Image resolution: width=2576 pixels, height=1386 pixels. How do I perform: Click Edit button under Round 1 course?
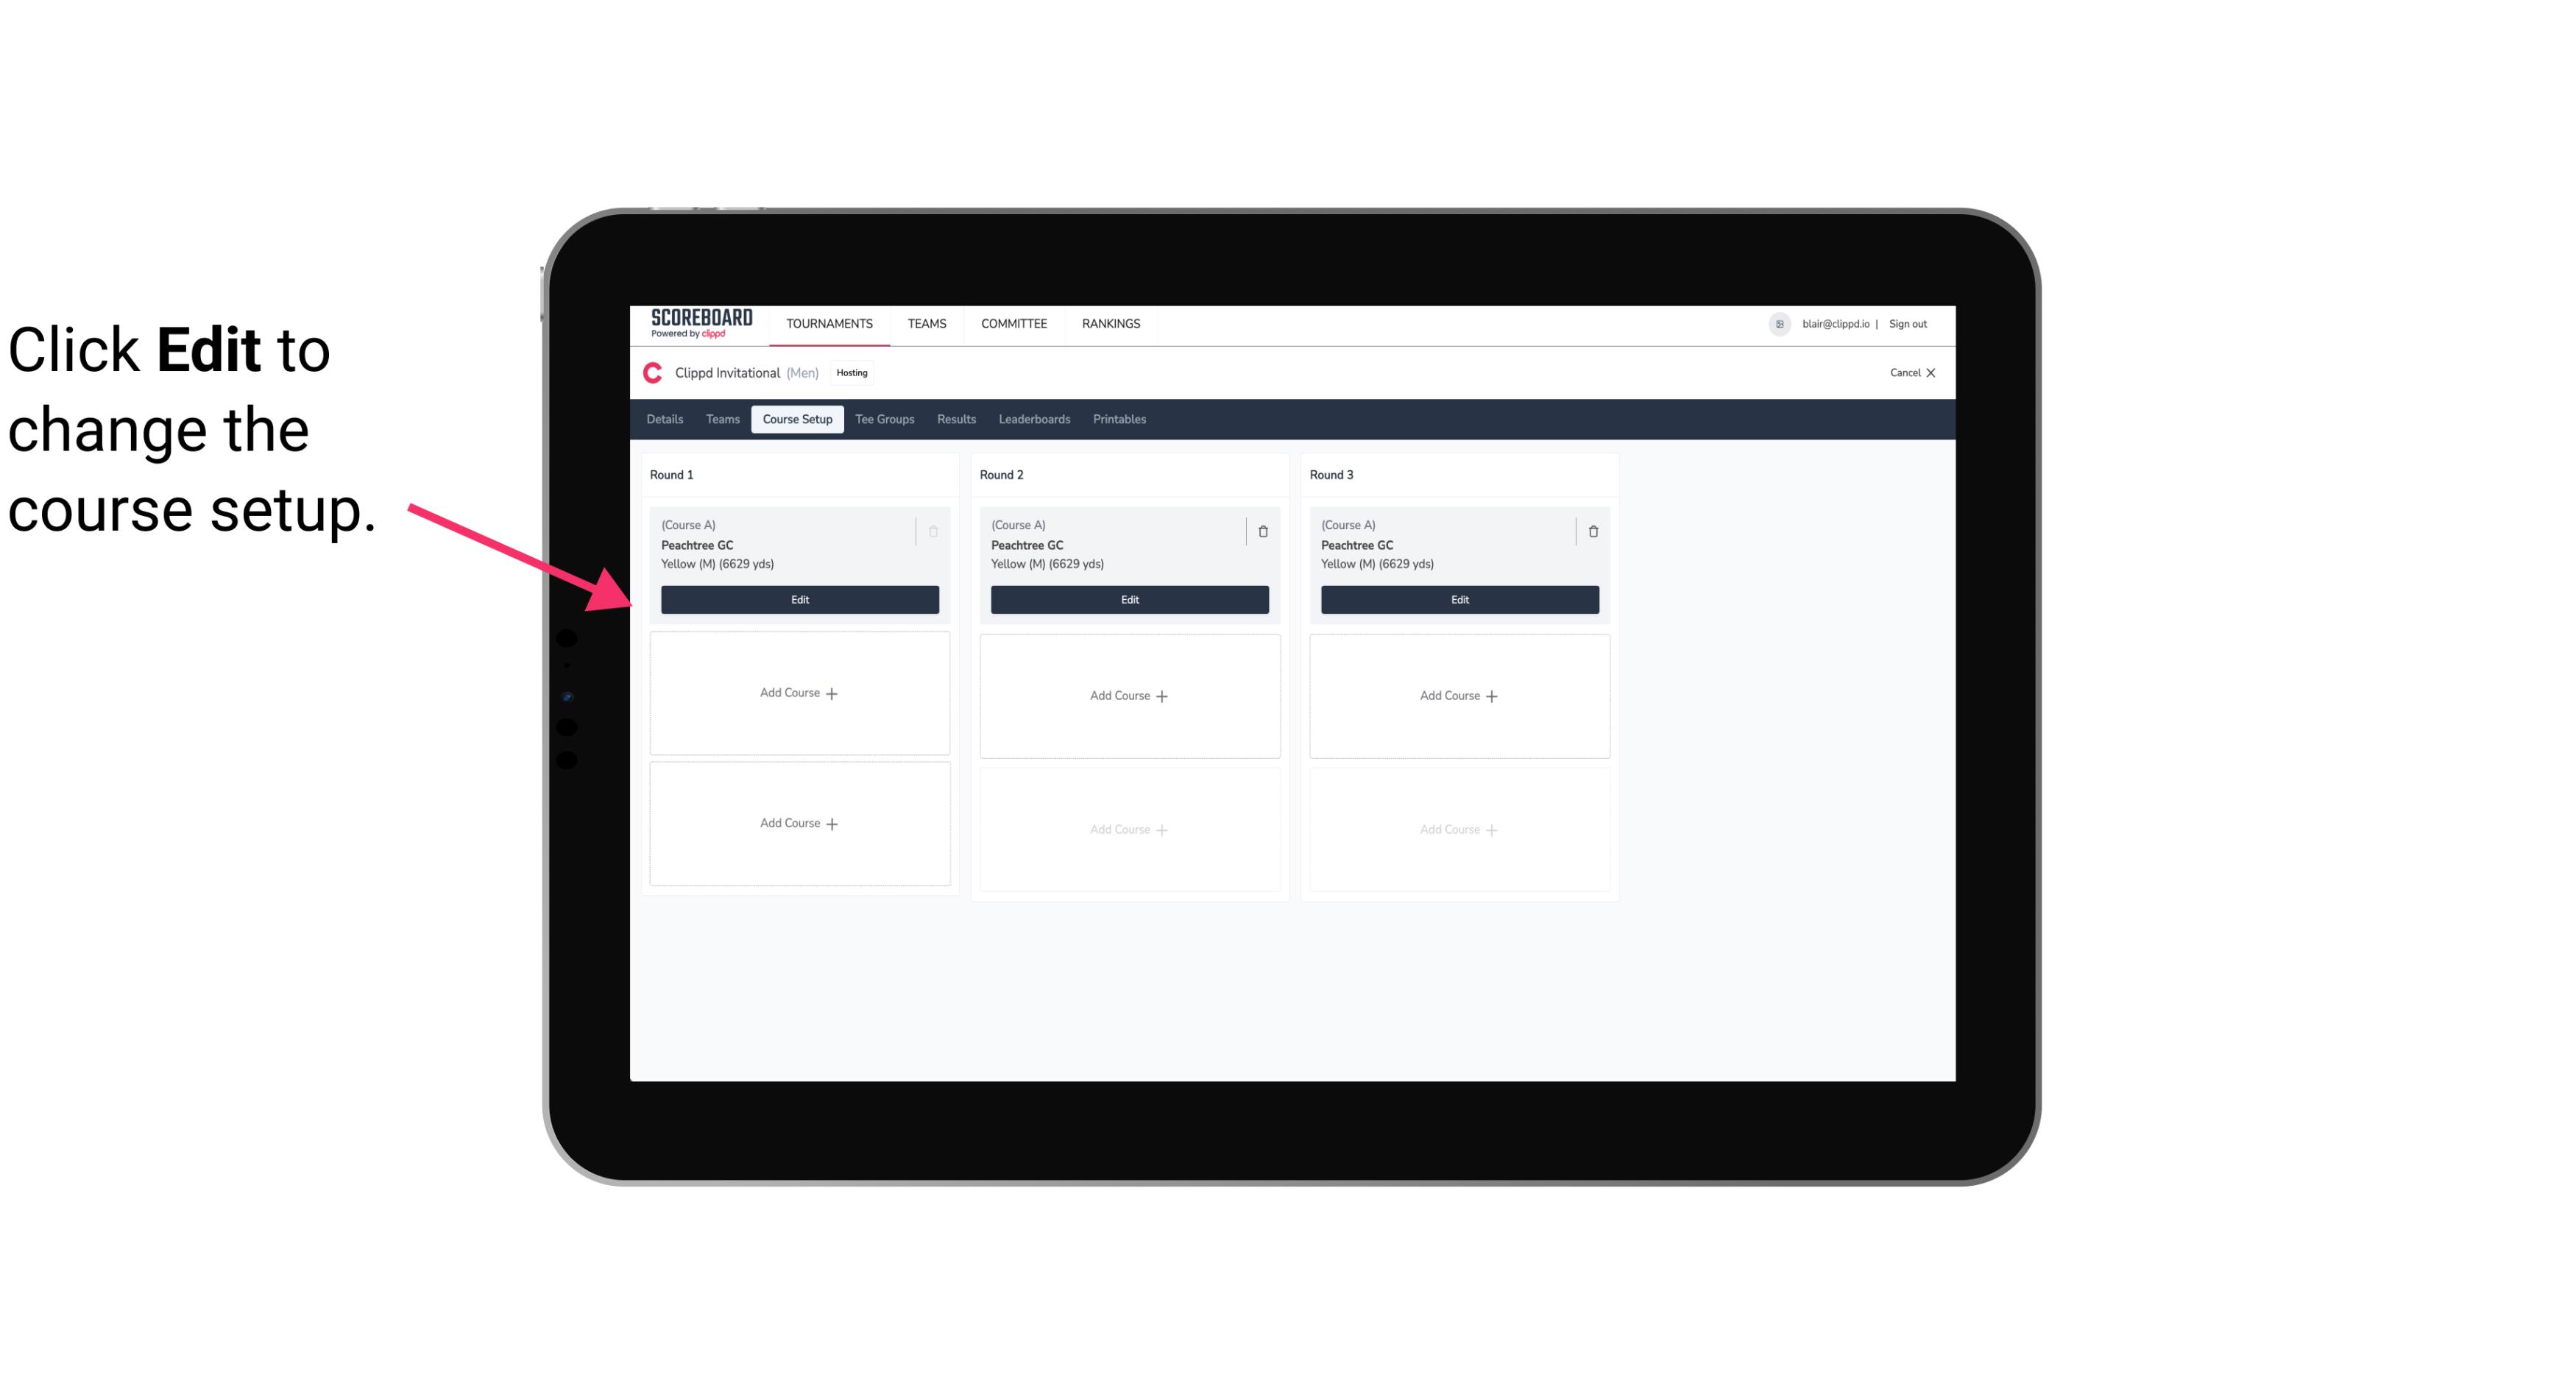800,598
